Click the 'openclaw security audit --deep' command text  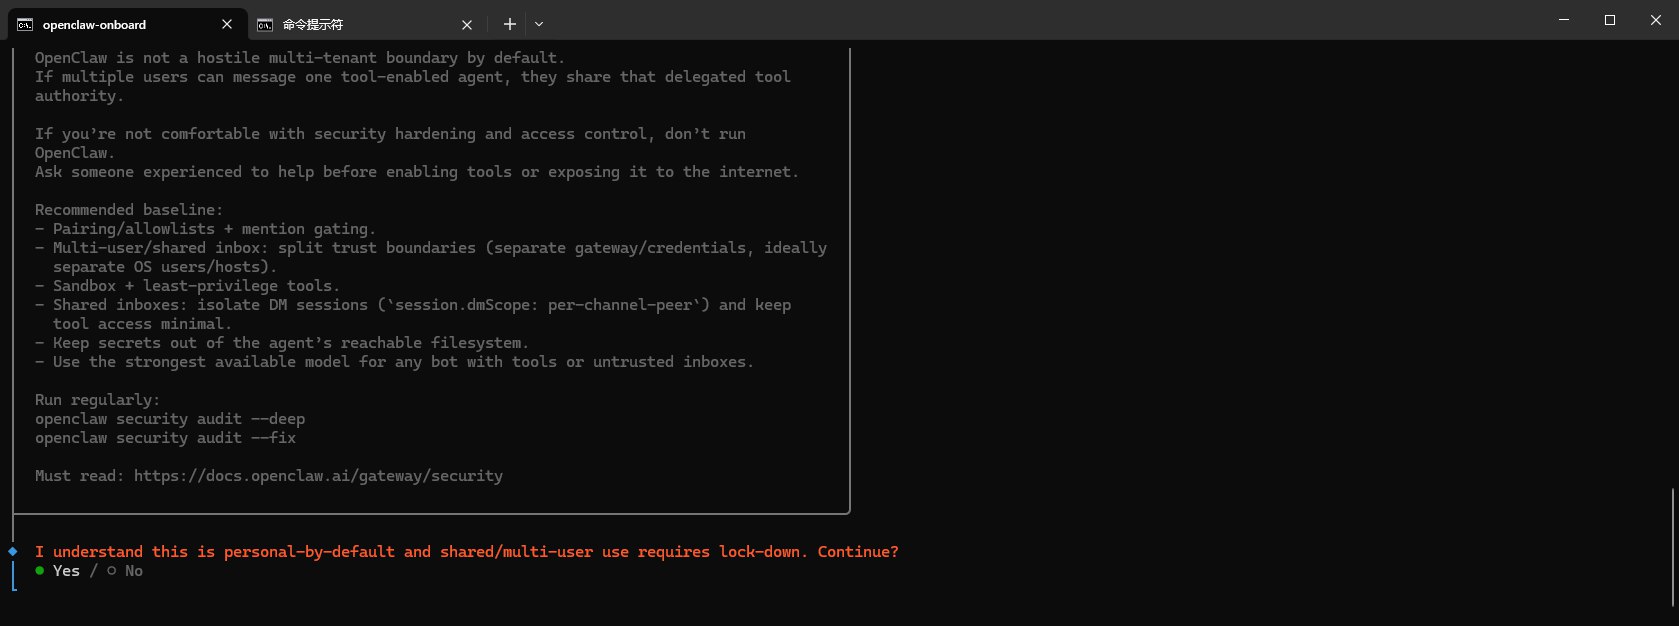[170, 419]
